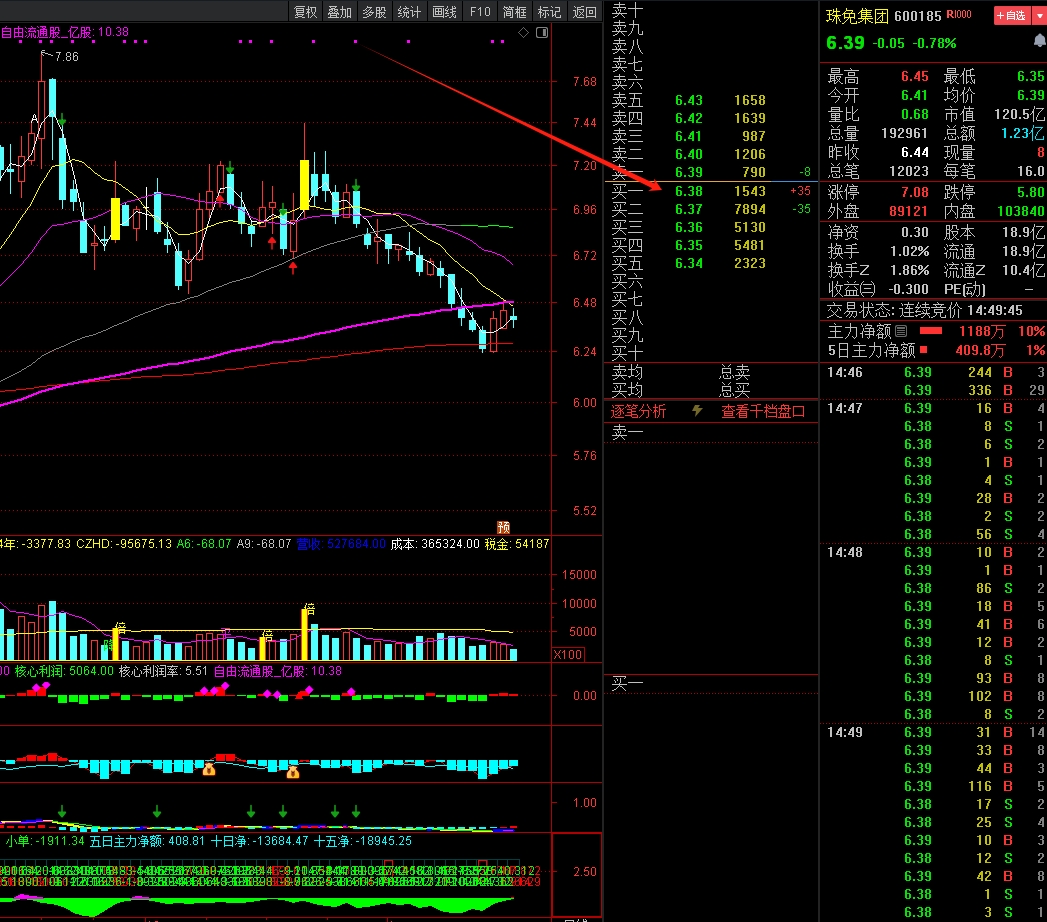Click 返回 to go back

[585, 12]
